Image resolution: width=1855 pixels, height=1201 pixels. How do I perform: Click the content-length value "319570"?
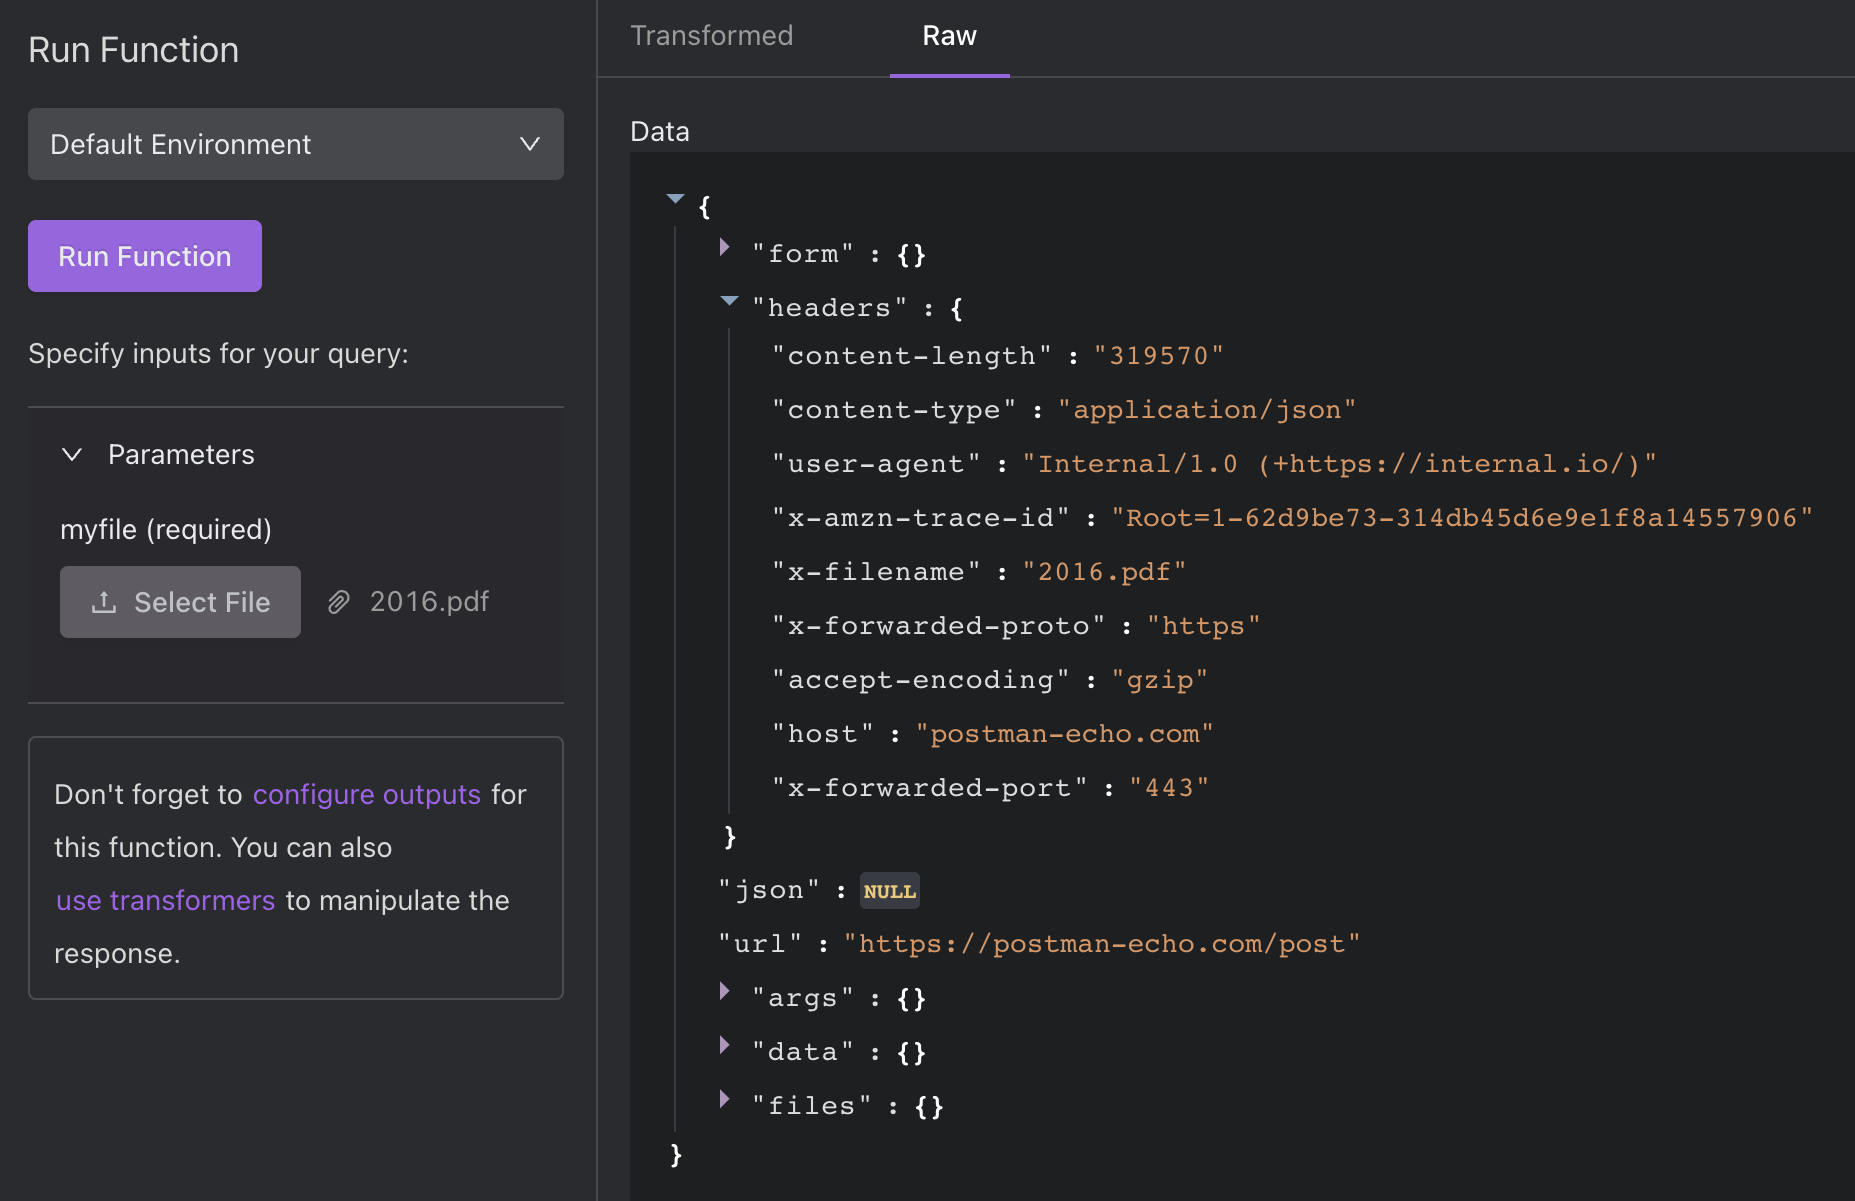[x=1158, y=356]
